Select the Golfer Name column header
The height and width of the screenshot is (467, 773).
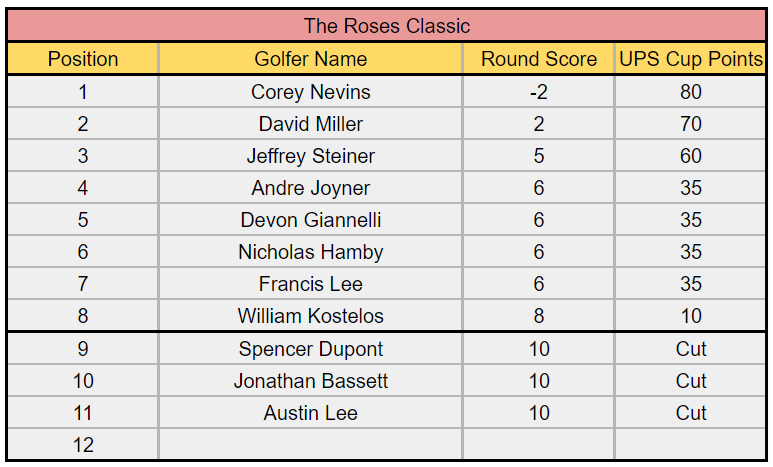tap(310, 59)
